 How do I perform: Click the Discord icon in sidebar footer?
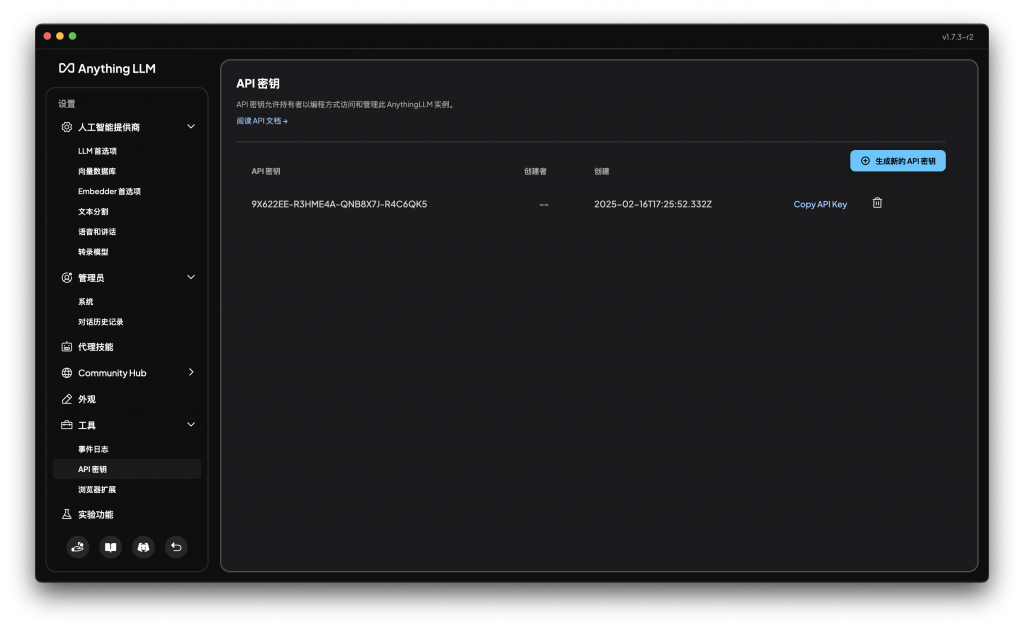pyautogui.click(x=144, y=547)
